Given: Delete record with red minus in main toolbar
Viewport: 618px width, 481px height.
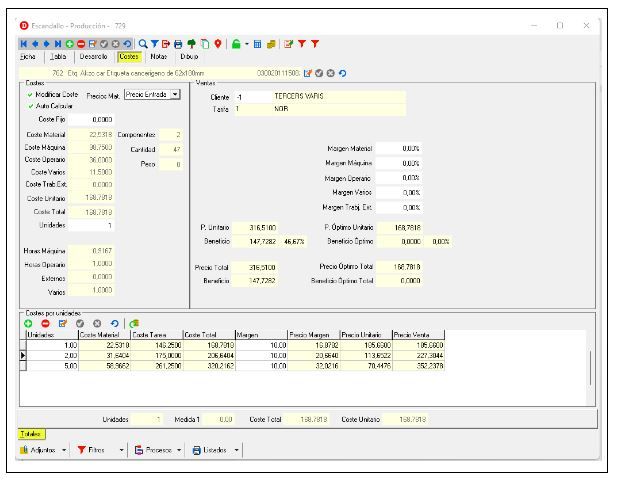Looking at the screenshot, I should tap(81, 44).
